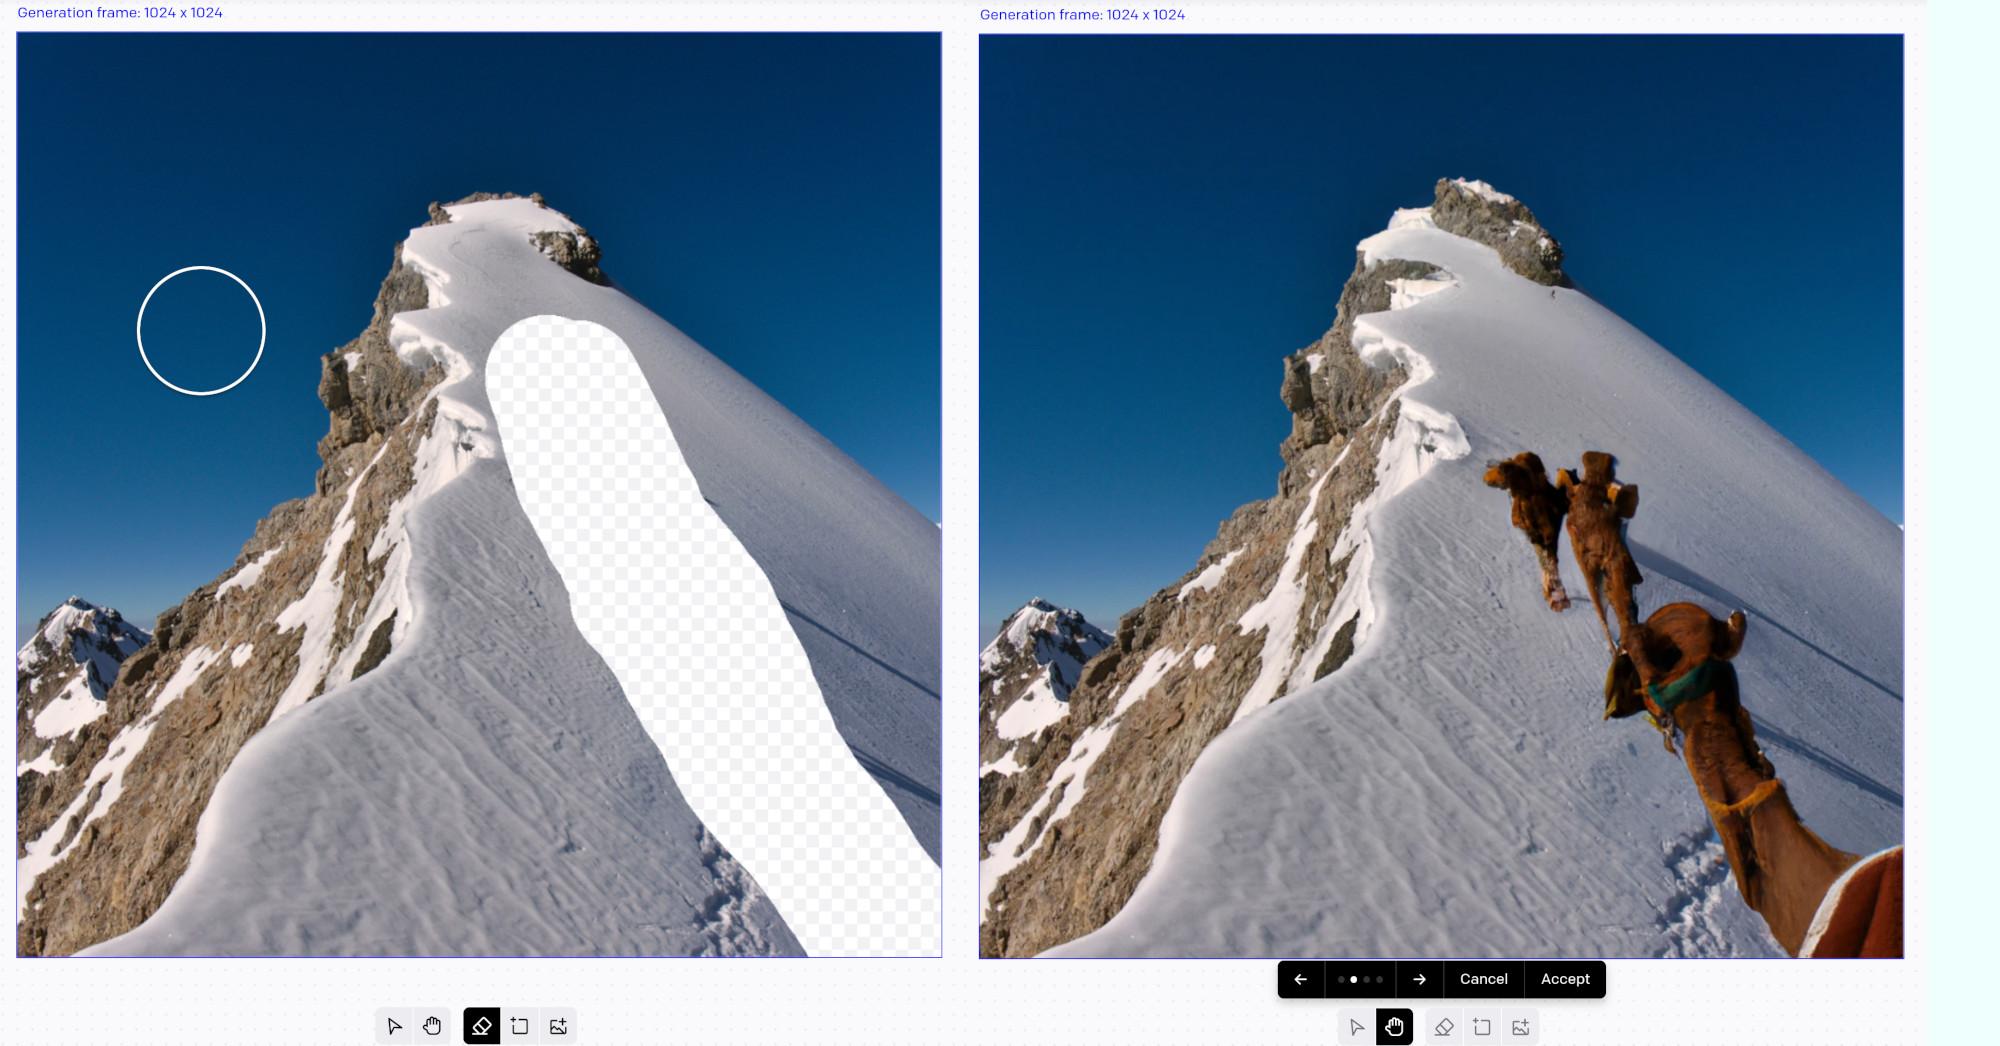Open the generation frame tool on the left toolbar
Viewport: 2000px width, 1046px height.
520,1025
